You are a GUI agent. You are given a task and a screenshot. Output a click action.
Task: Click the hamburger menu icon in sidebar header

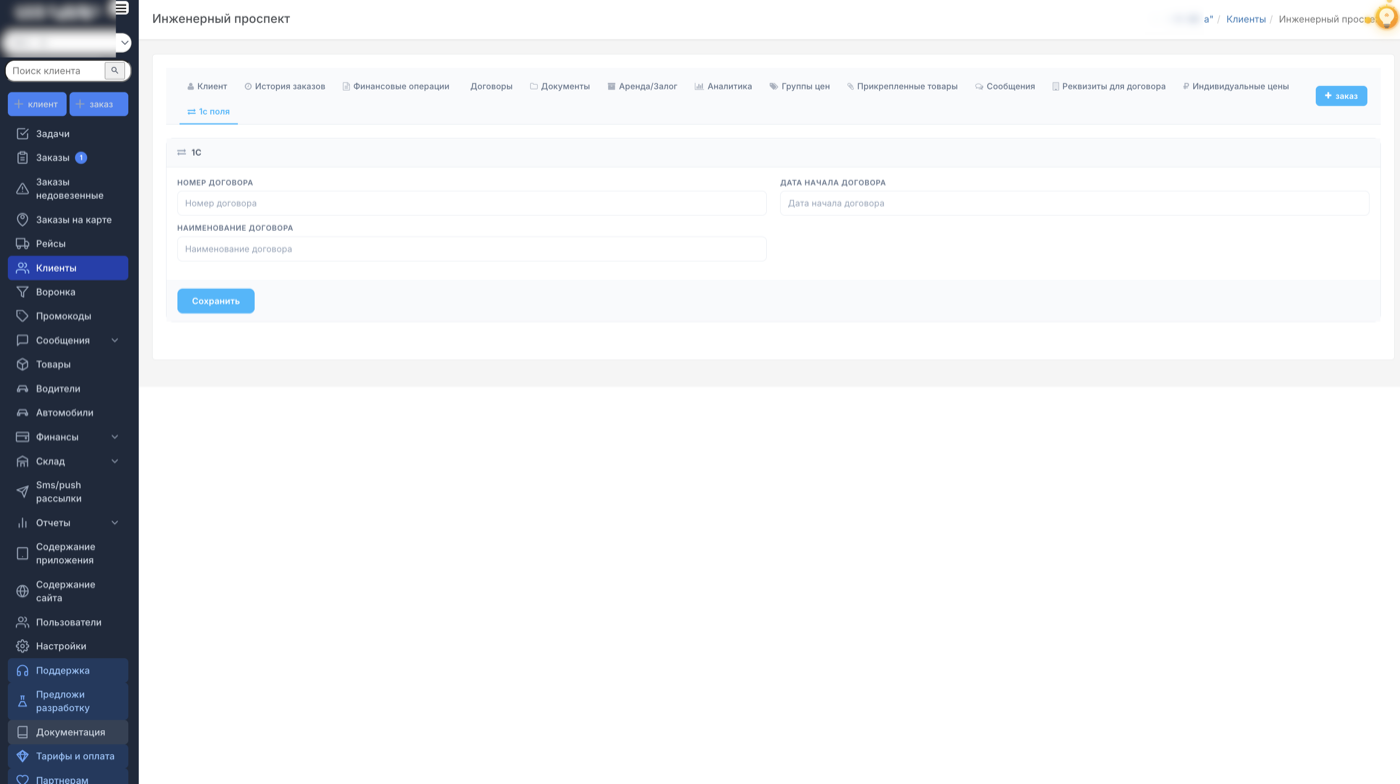(121, 8)
